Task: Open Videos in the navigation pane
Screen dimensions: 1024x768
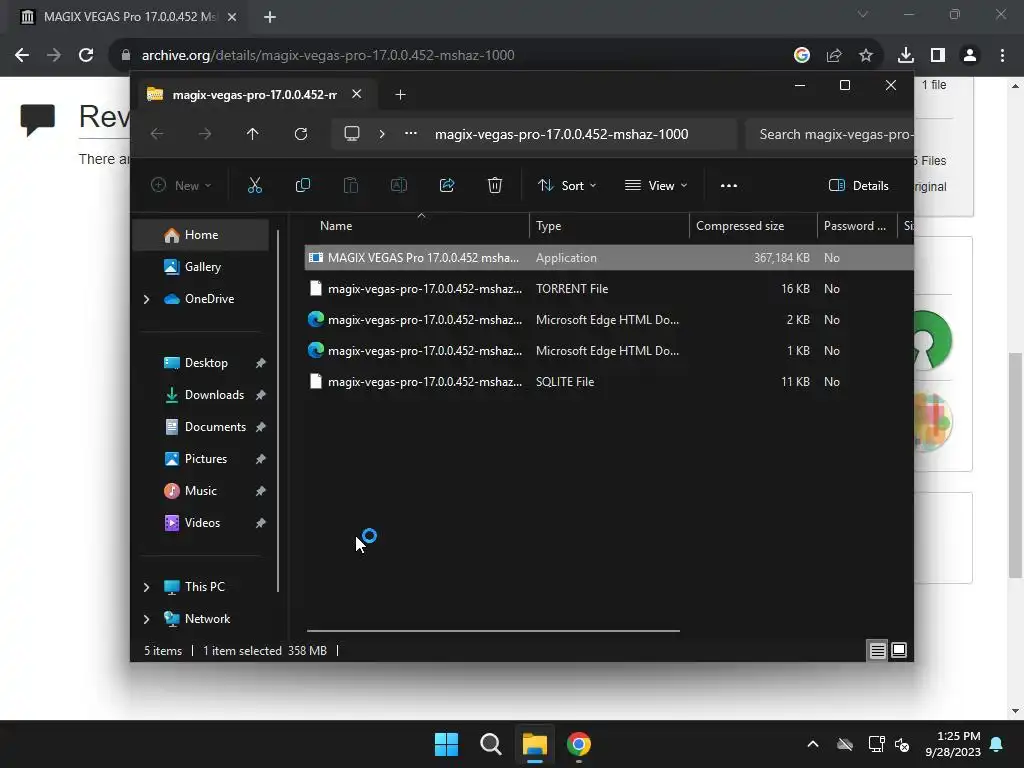Action: [200, 523]
